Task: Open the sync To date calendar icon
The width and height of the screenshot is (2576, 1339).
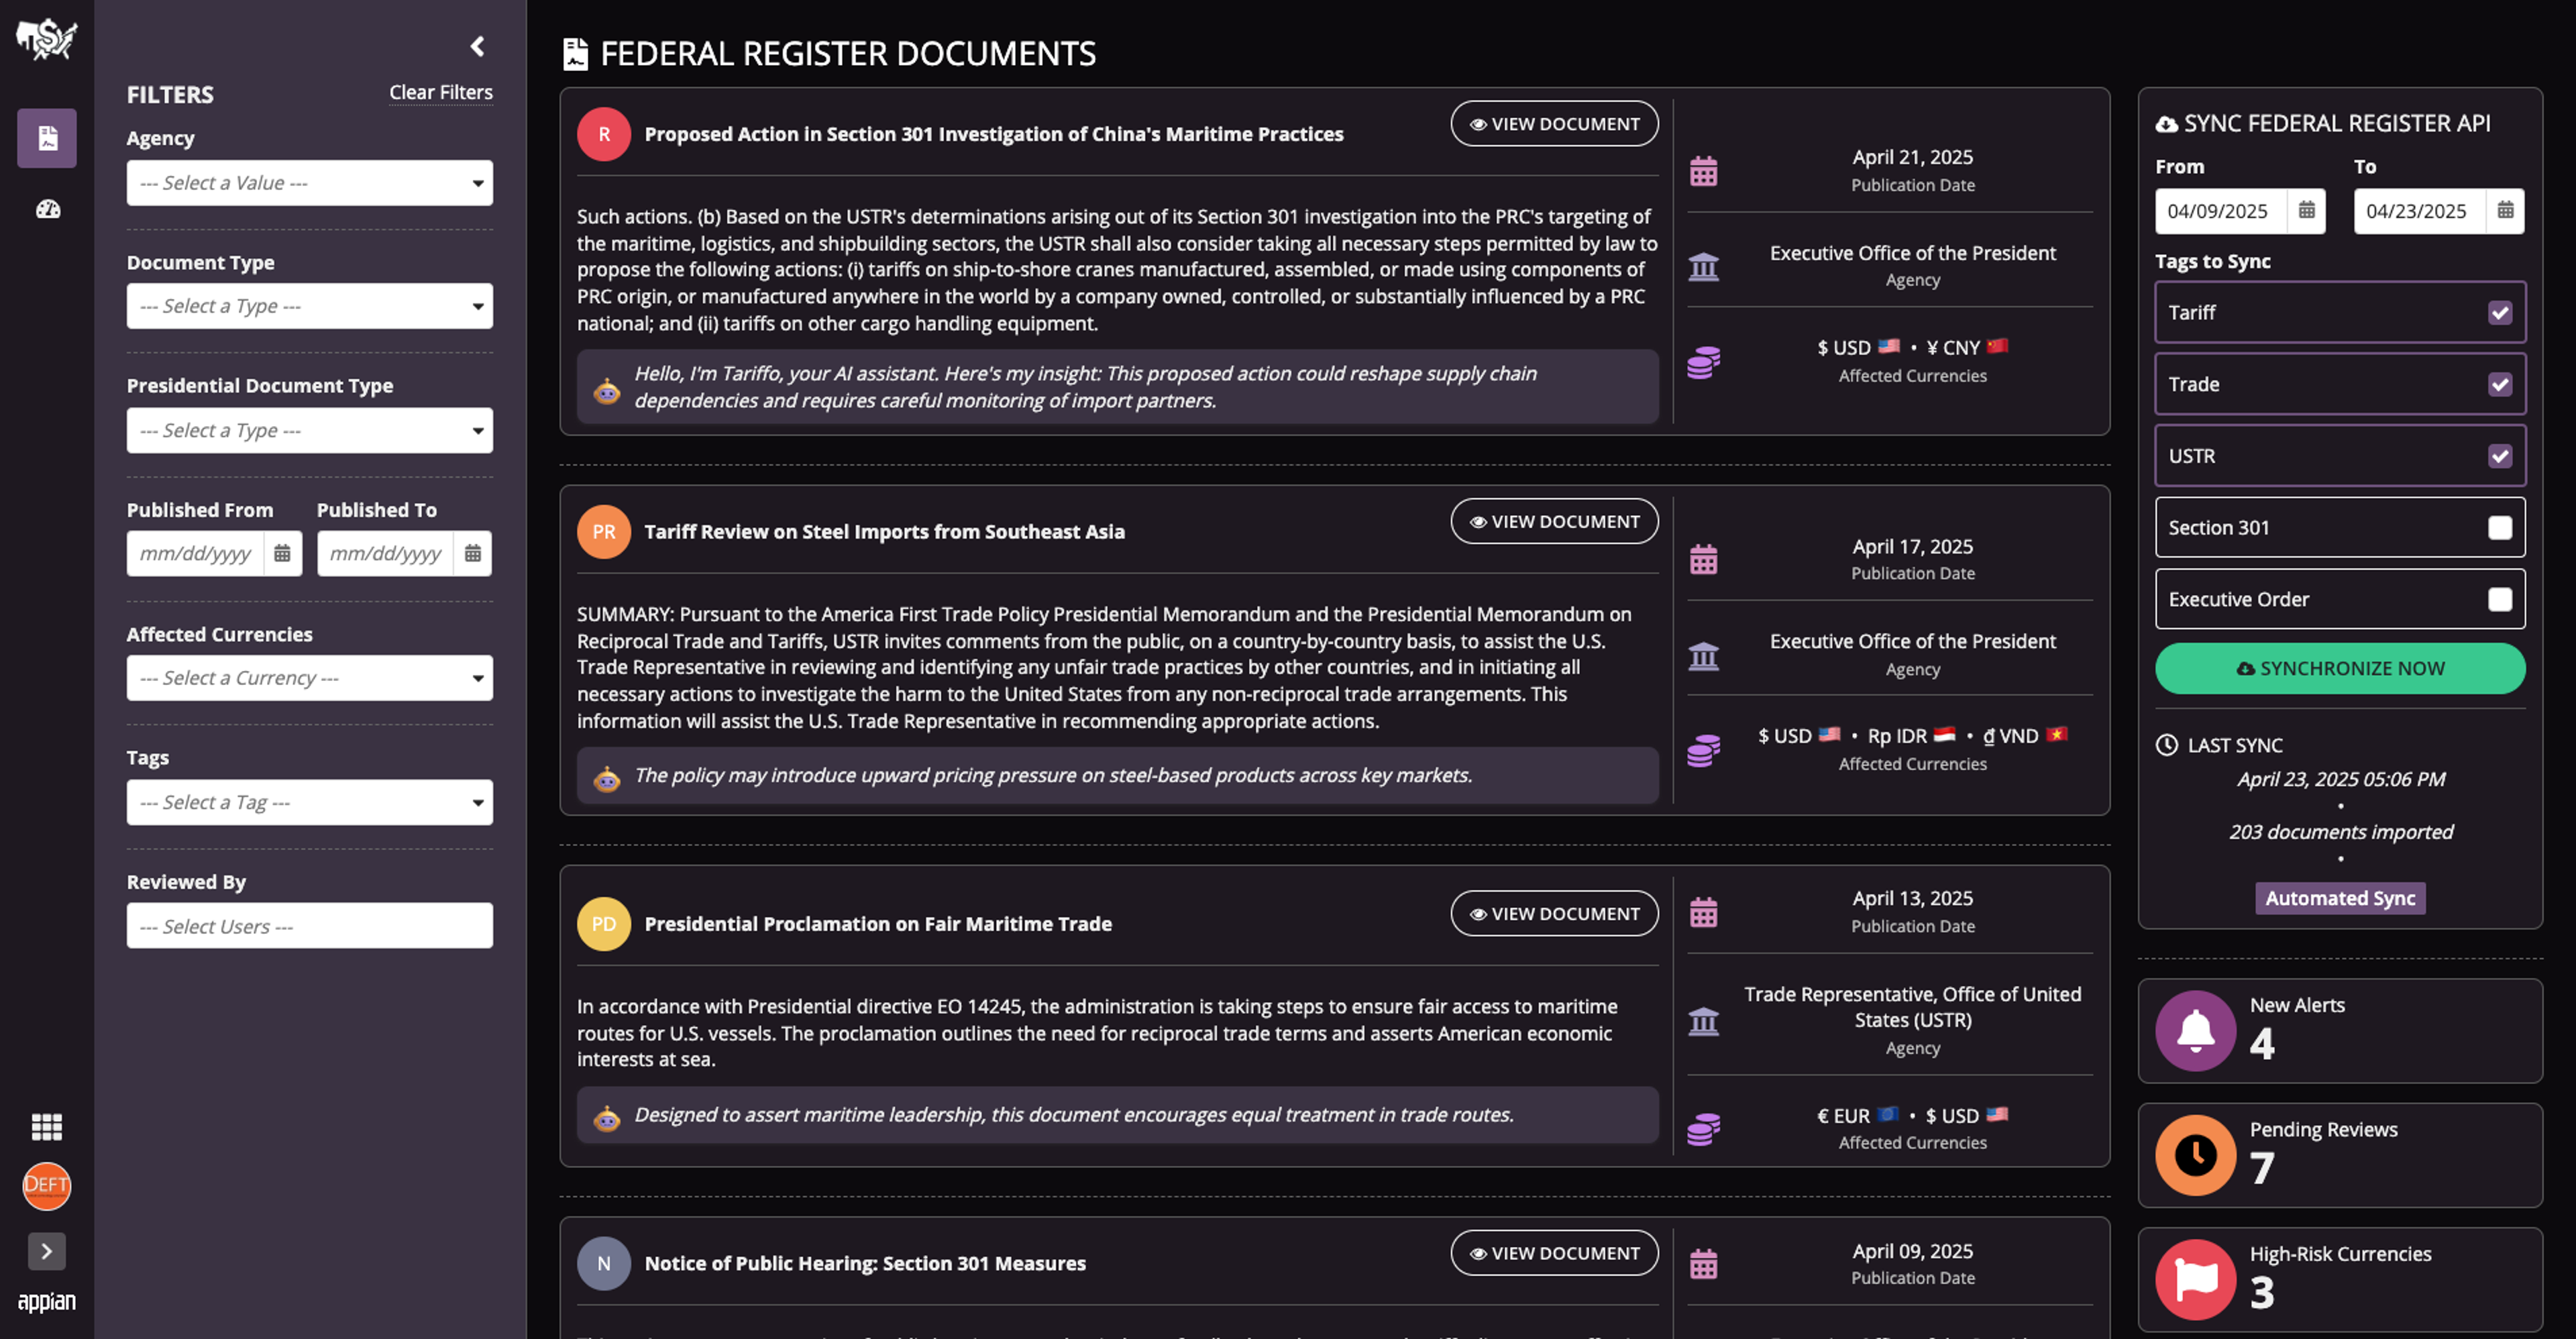Action: [x=2505, y=211]
